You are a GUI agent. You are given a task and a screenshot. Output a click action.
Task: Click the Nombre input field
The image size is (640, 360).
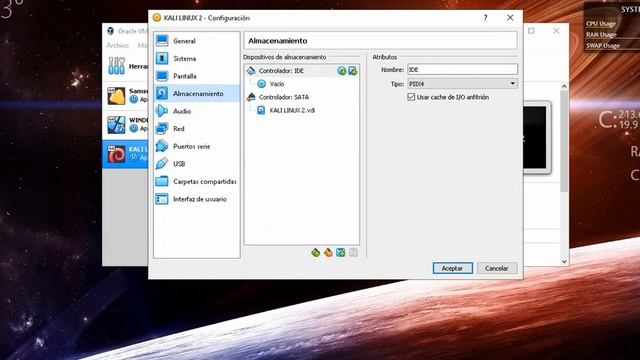462,69
